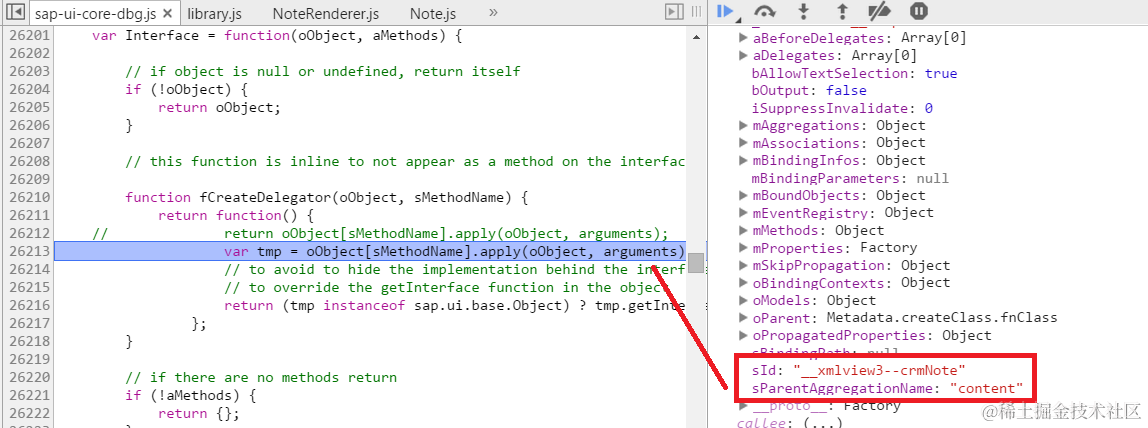Close the sap-ui-core-dbg.js tab
The image size is (1148, 428).
(168, 14)
